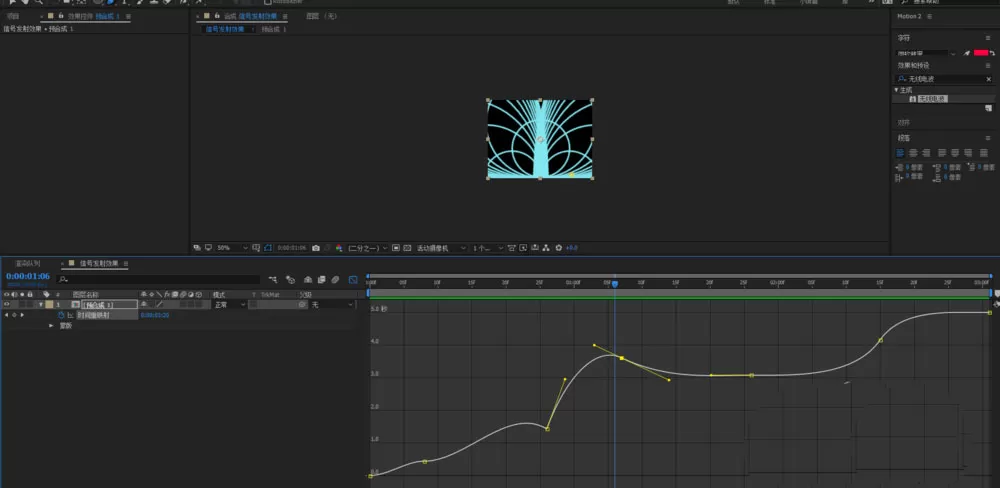Open composition flowchart icon in viewer footer
Image resolution: width=1000 pixels, height=488 pixels.
pos(545,248)
